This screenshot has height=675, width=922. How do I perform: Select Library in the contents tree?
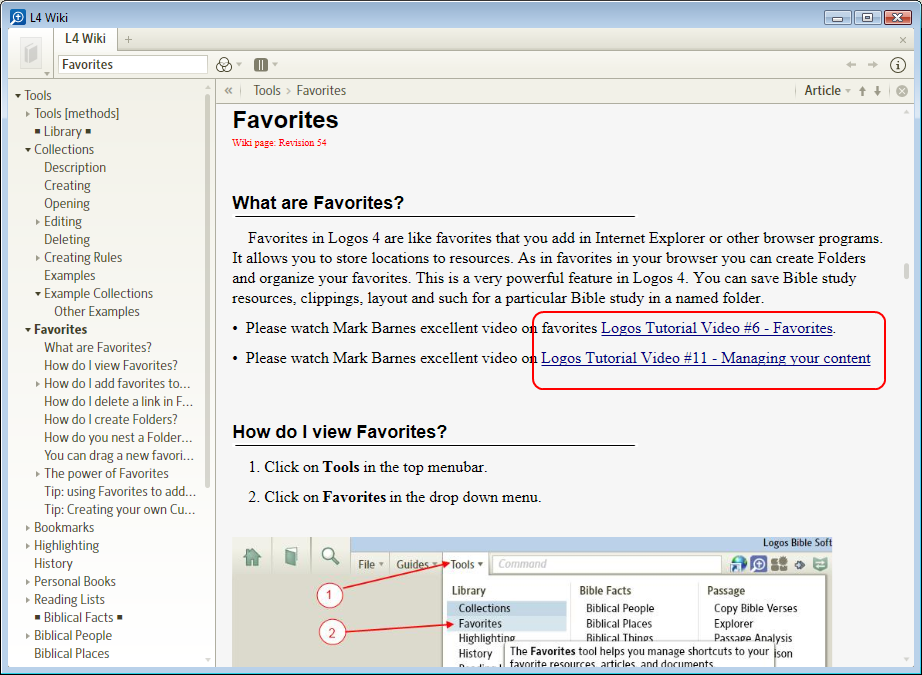point(62,131)
